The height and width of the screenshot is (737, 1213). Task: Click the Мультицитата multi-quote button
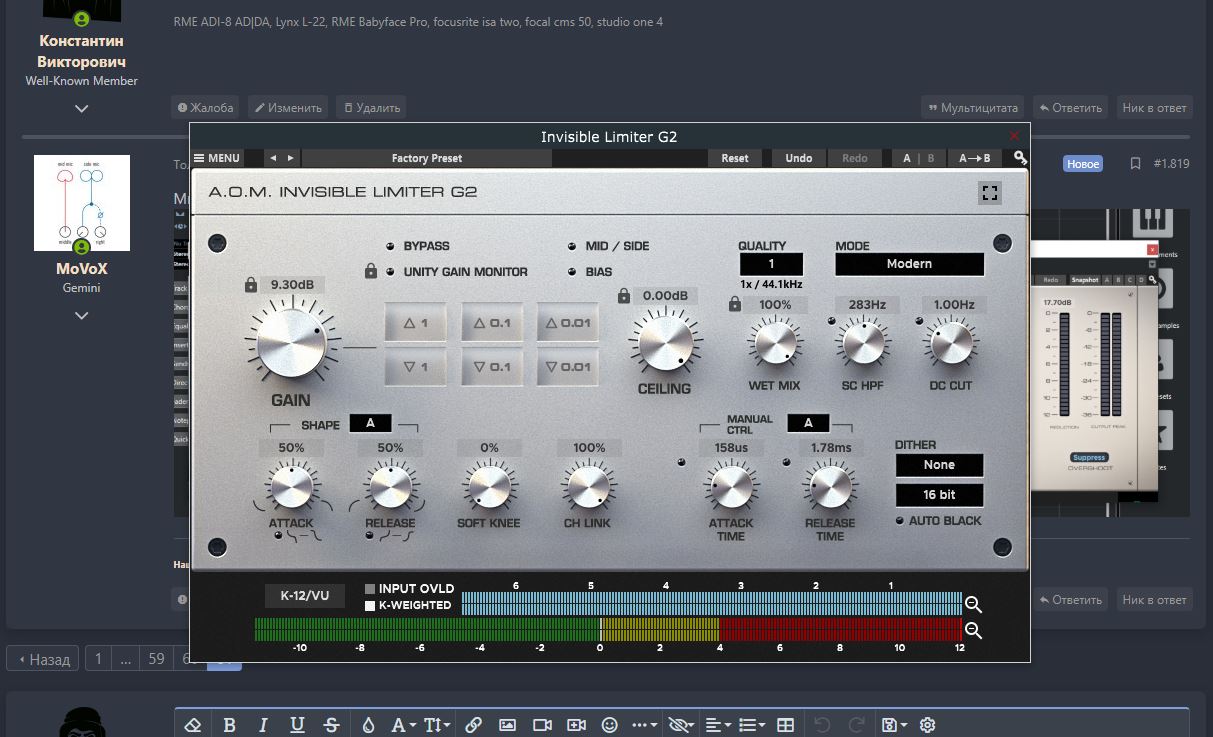click(x=973, y=107)
